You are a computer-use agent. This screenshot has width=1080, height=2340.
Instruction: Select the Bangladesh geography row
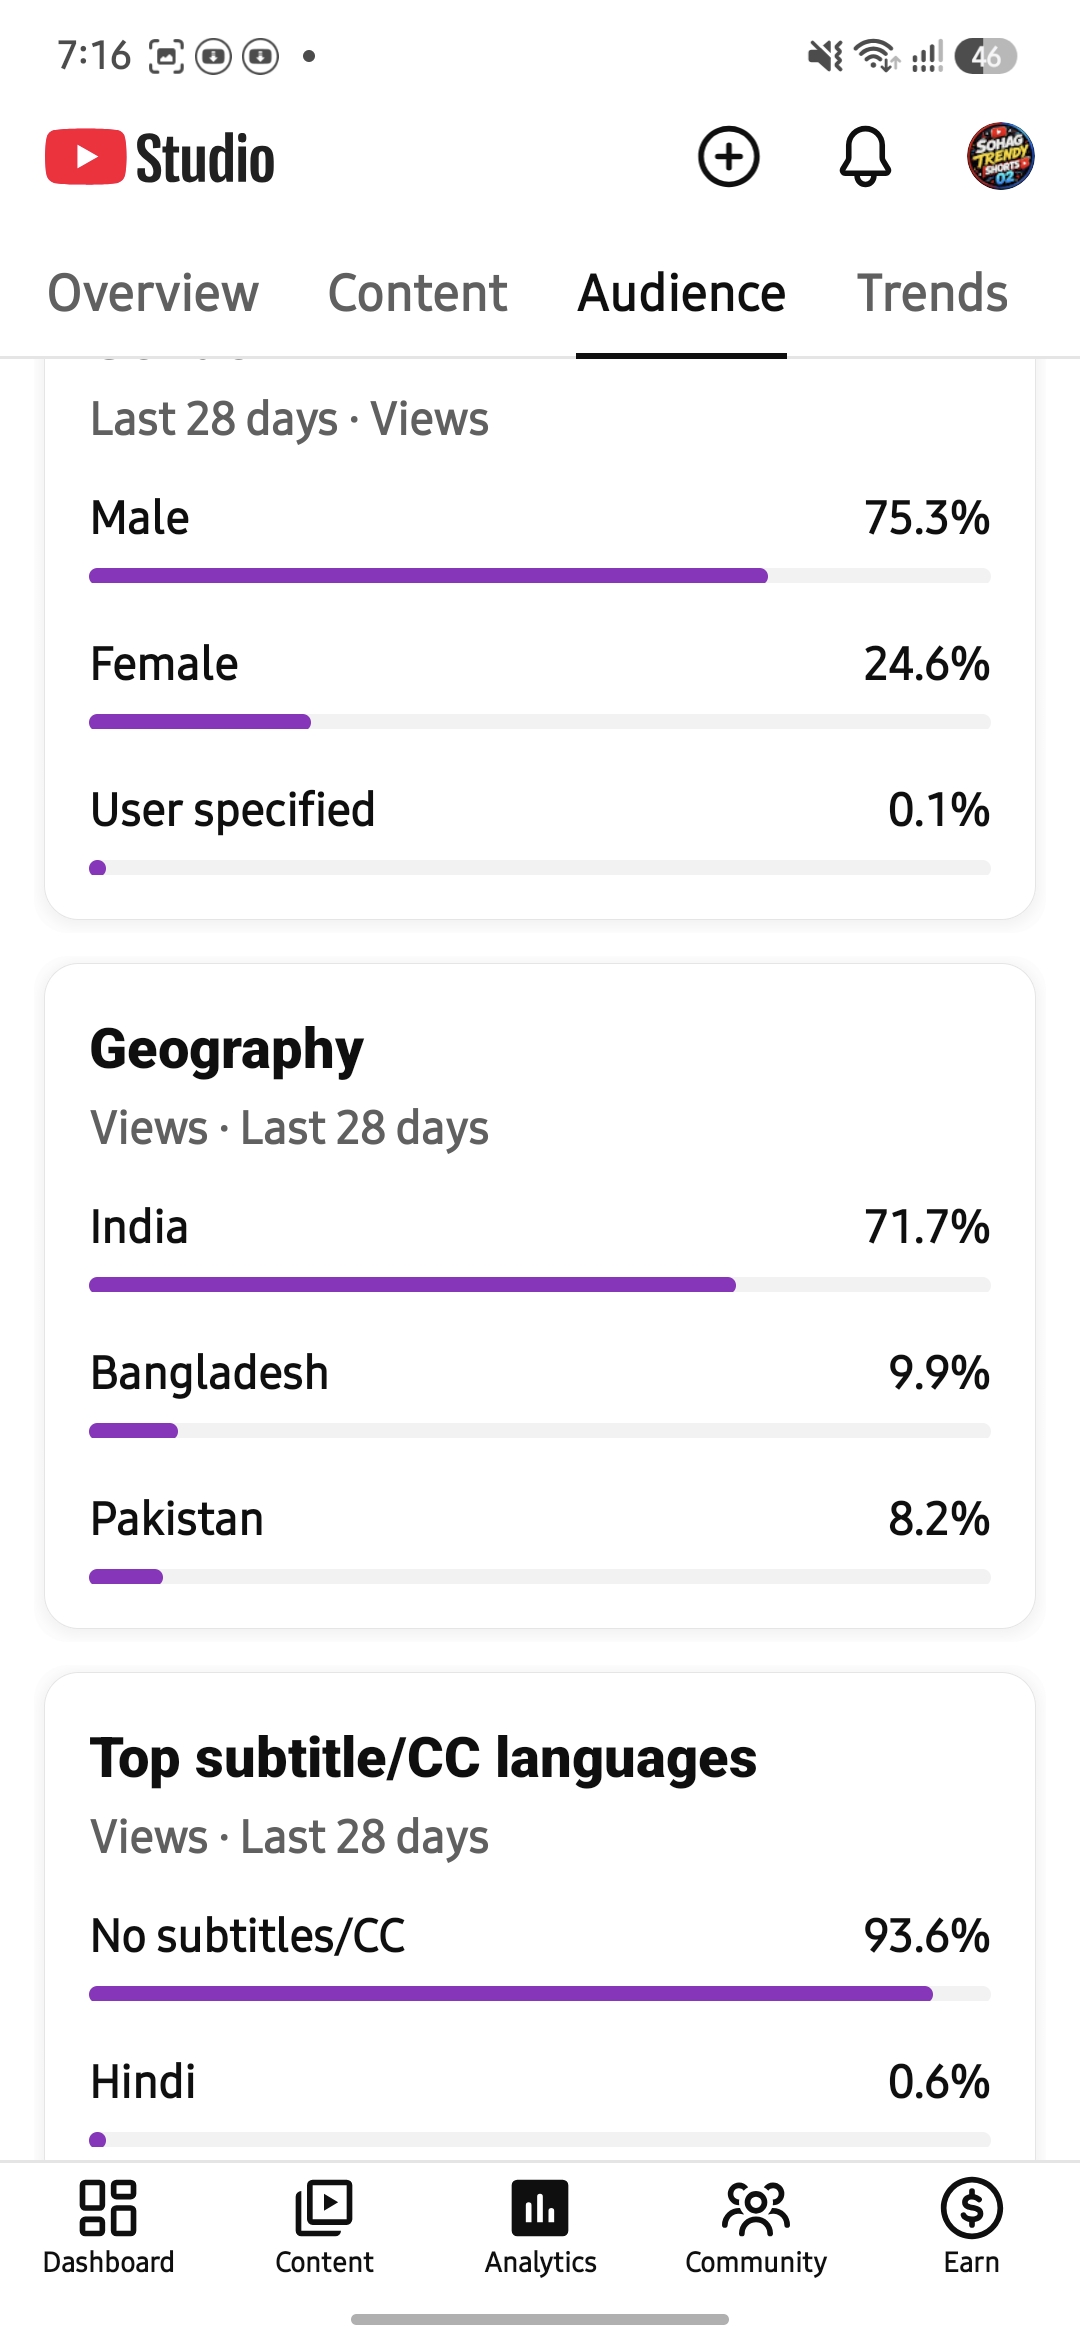pyautogui.click(x=540, y=1392)
